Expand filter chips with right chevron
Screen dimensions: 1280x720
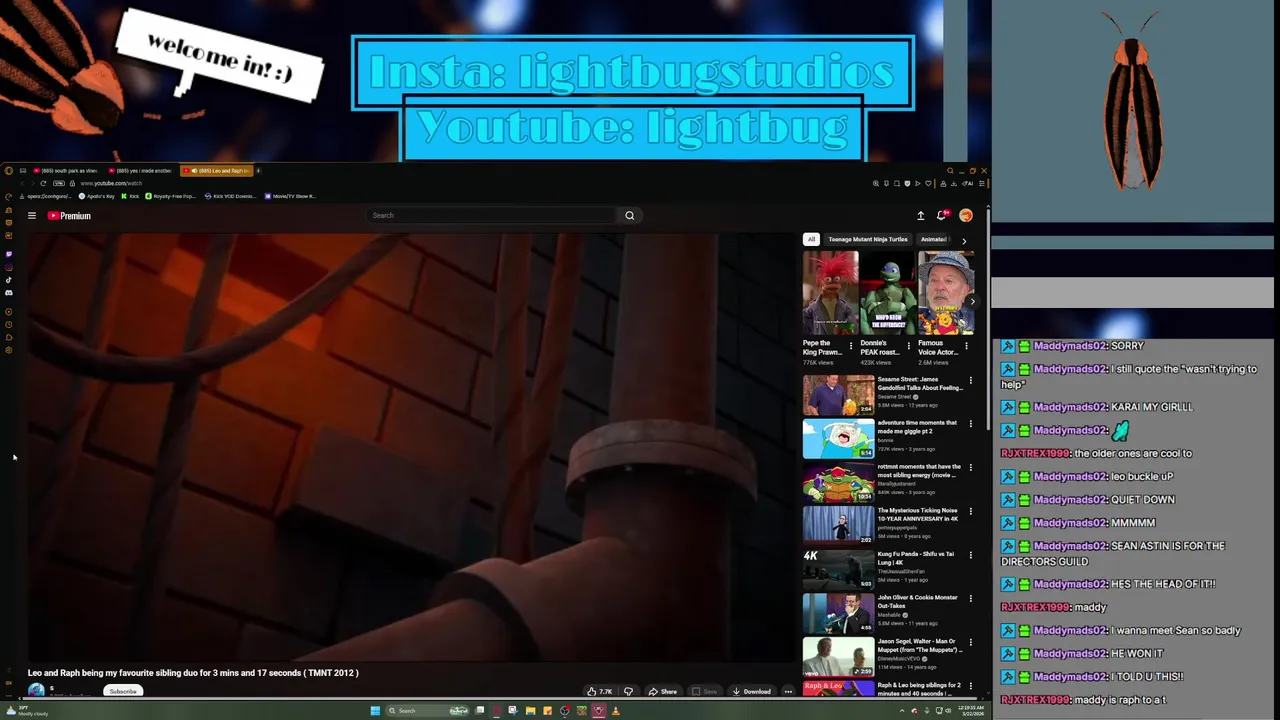click(964, 240)
